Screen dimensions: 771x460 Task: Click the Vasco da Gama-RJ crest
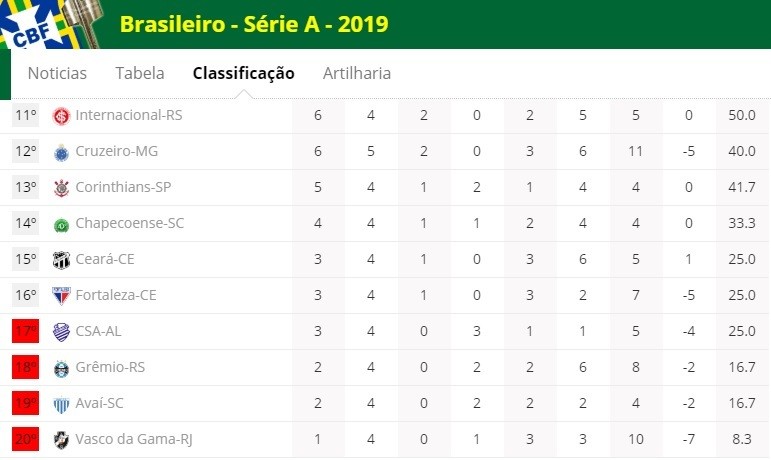point(61,440)
